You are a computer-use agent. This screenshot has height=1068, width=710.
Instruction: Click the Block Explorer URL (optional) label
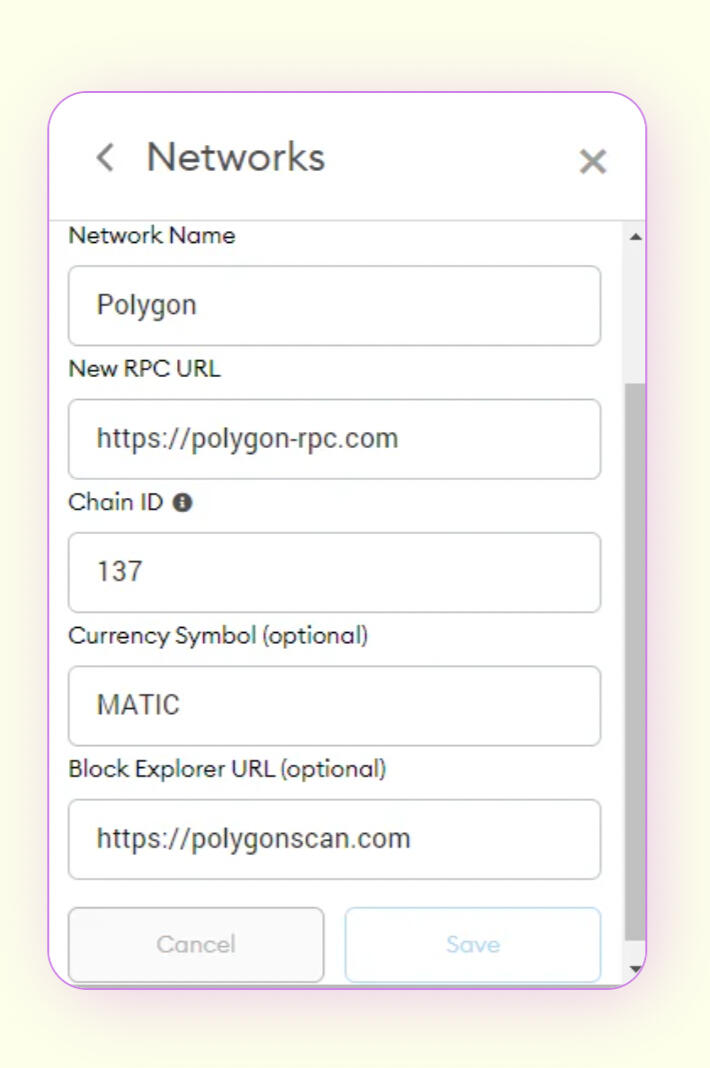coord(227,769)
